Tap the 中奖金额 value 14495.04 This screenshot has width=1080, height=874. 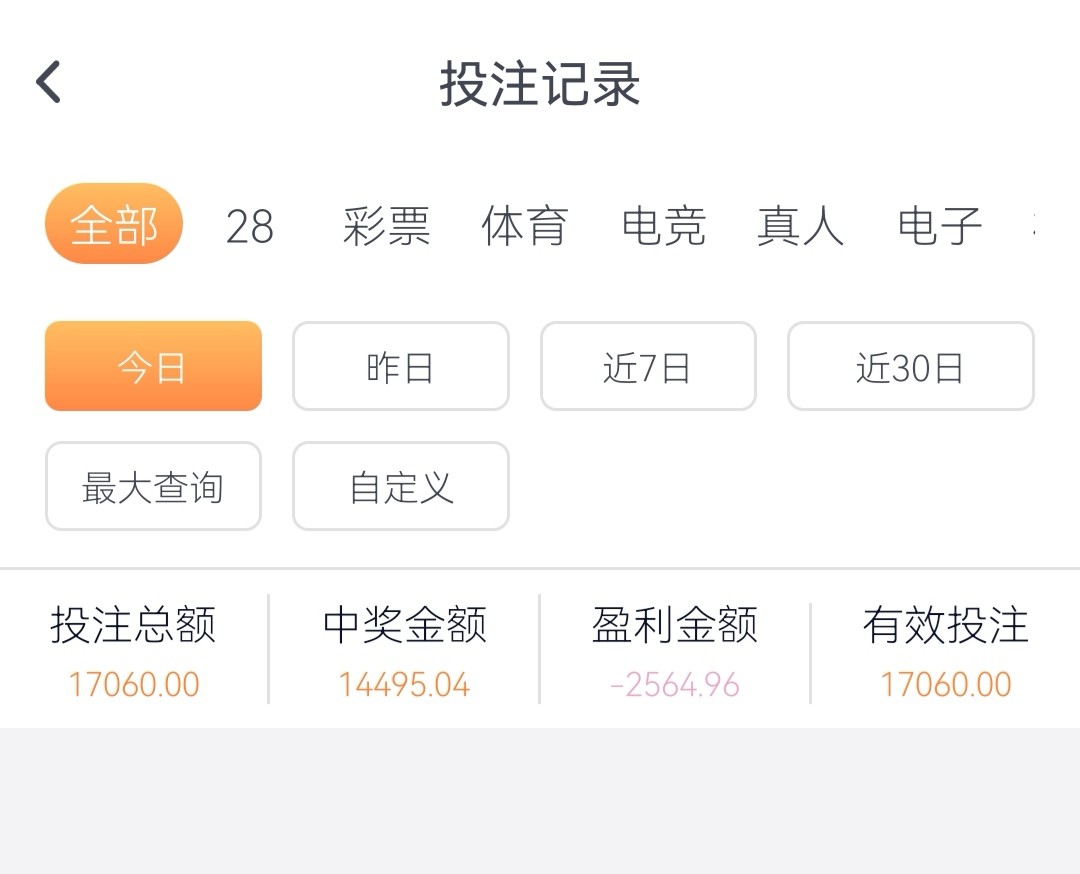click(x=404, y=685)
